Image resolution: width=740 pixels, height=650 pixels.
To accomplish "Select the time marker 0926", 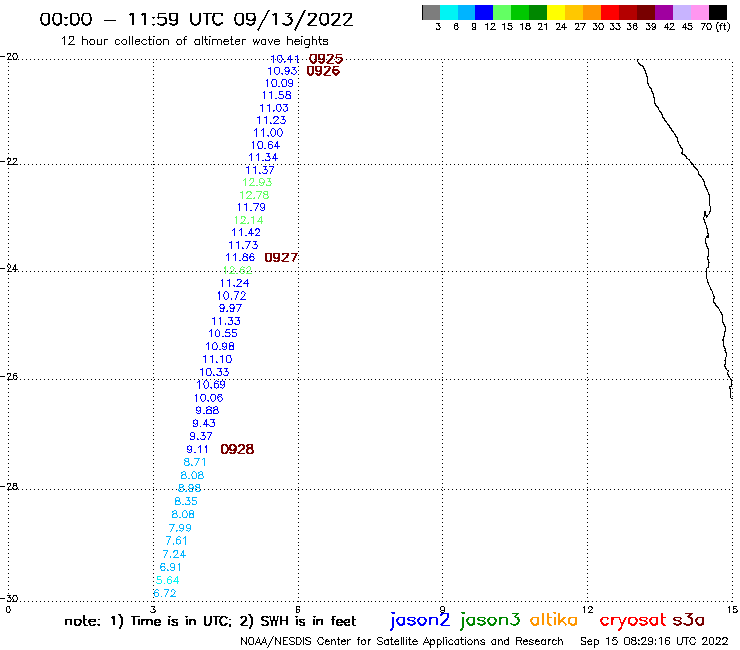I will tap(323, 71).
